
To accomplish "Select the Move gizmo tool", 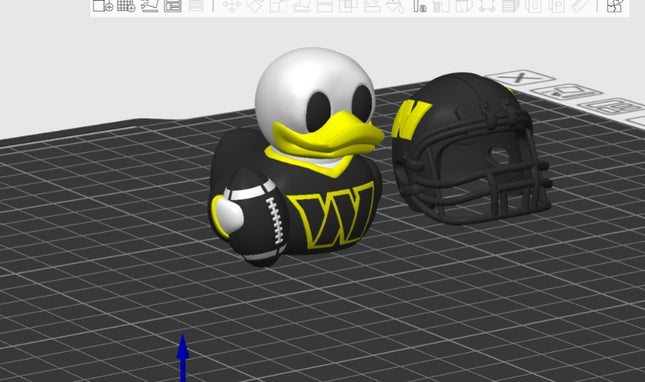I will (x=231, y=6).
